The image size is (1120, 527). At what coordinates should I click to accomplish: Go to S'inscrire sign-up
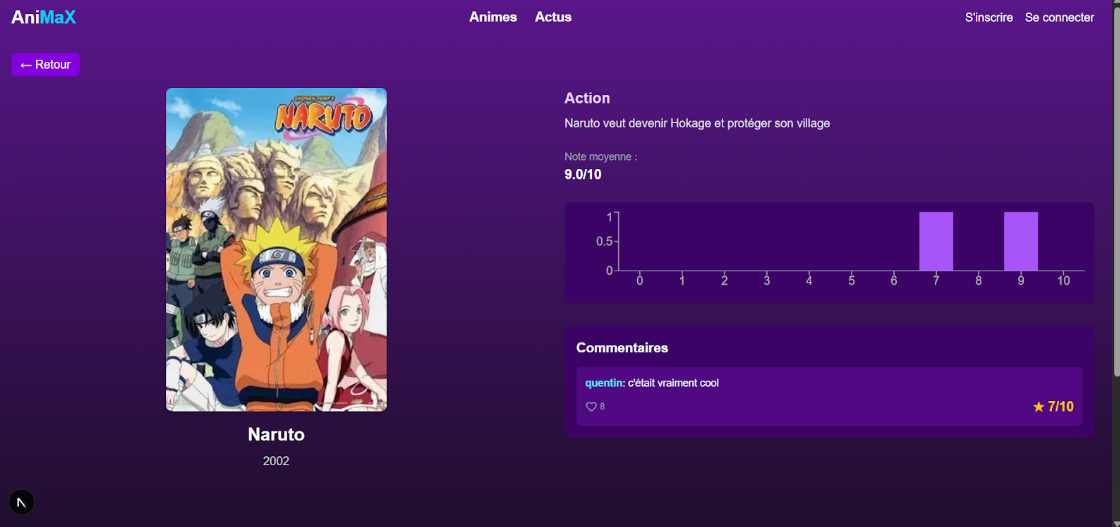(989, 18)
